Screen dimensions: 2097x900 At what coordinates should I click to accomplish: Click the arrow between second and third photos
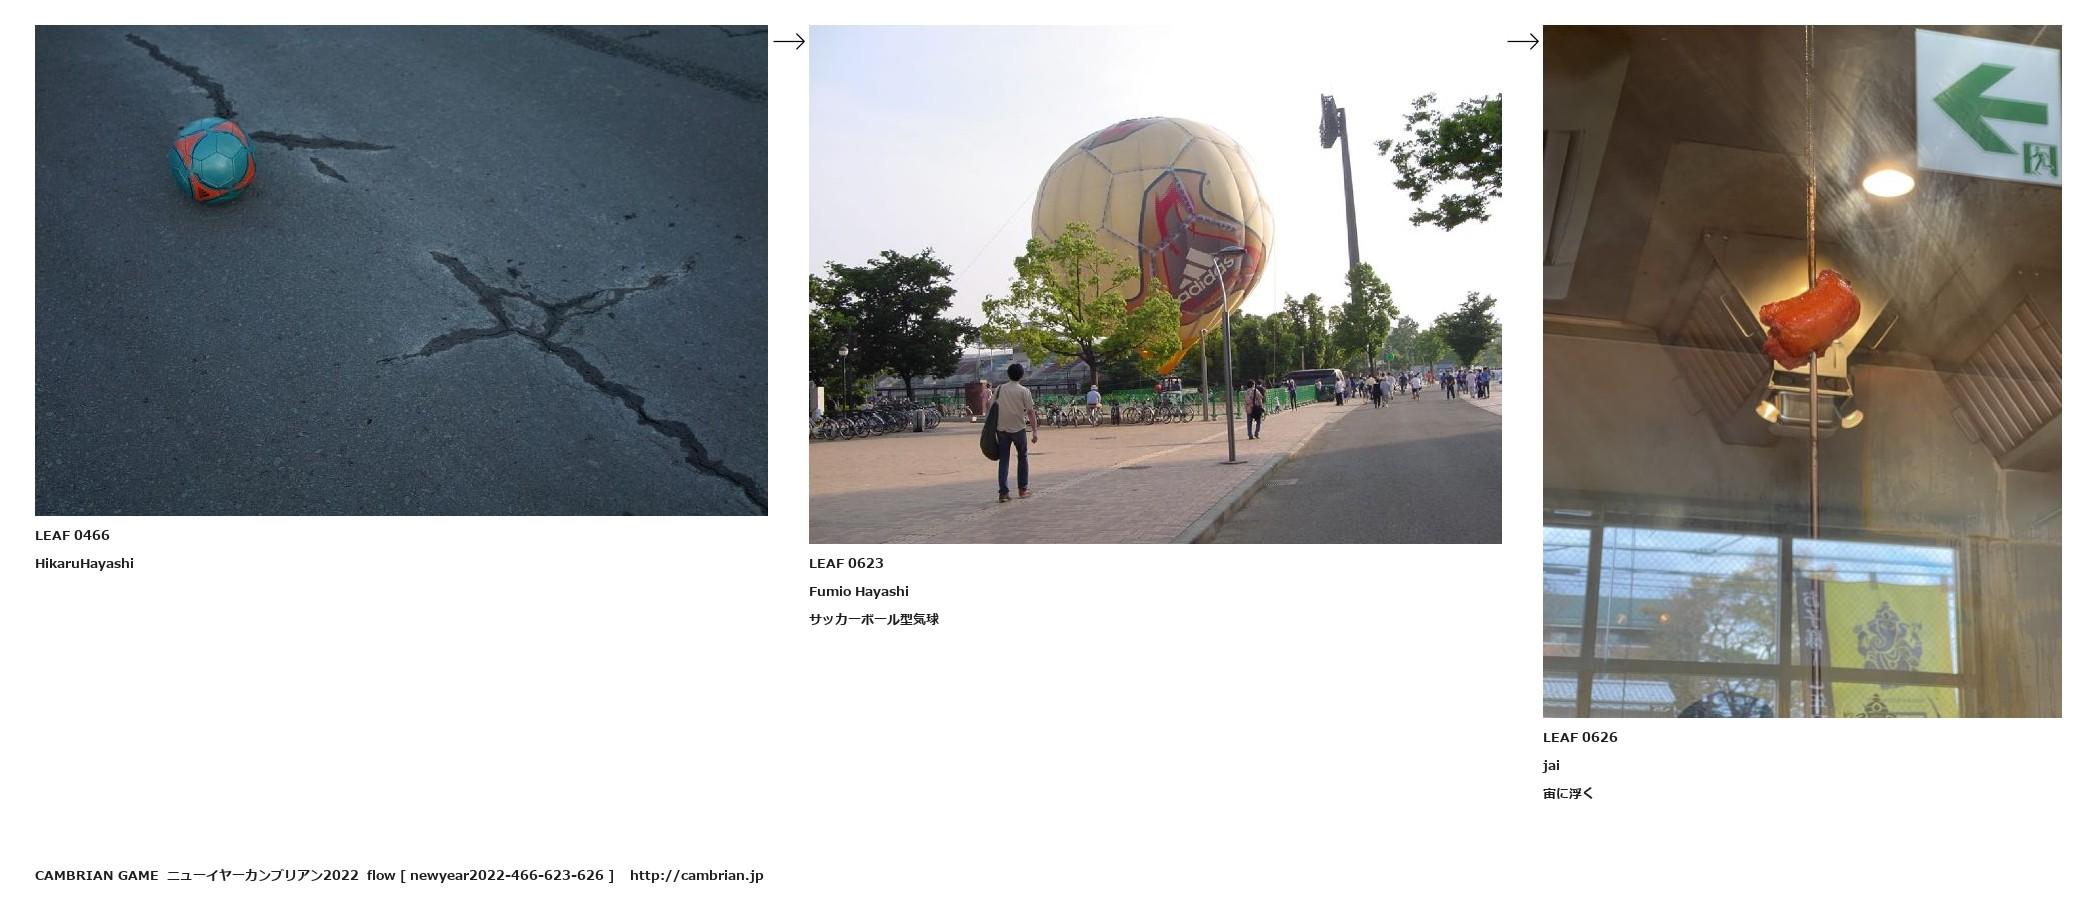(1522, 41)
